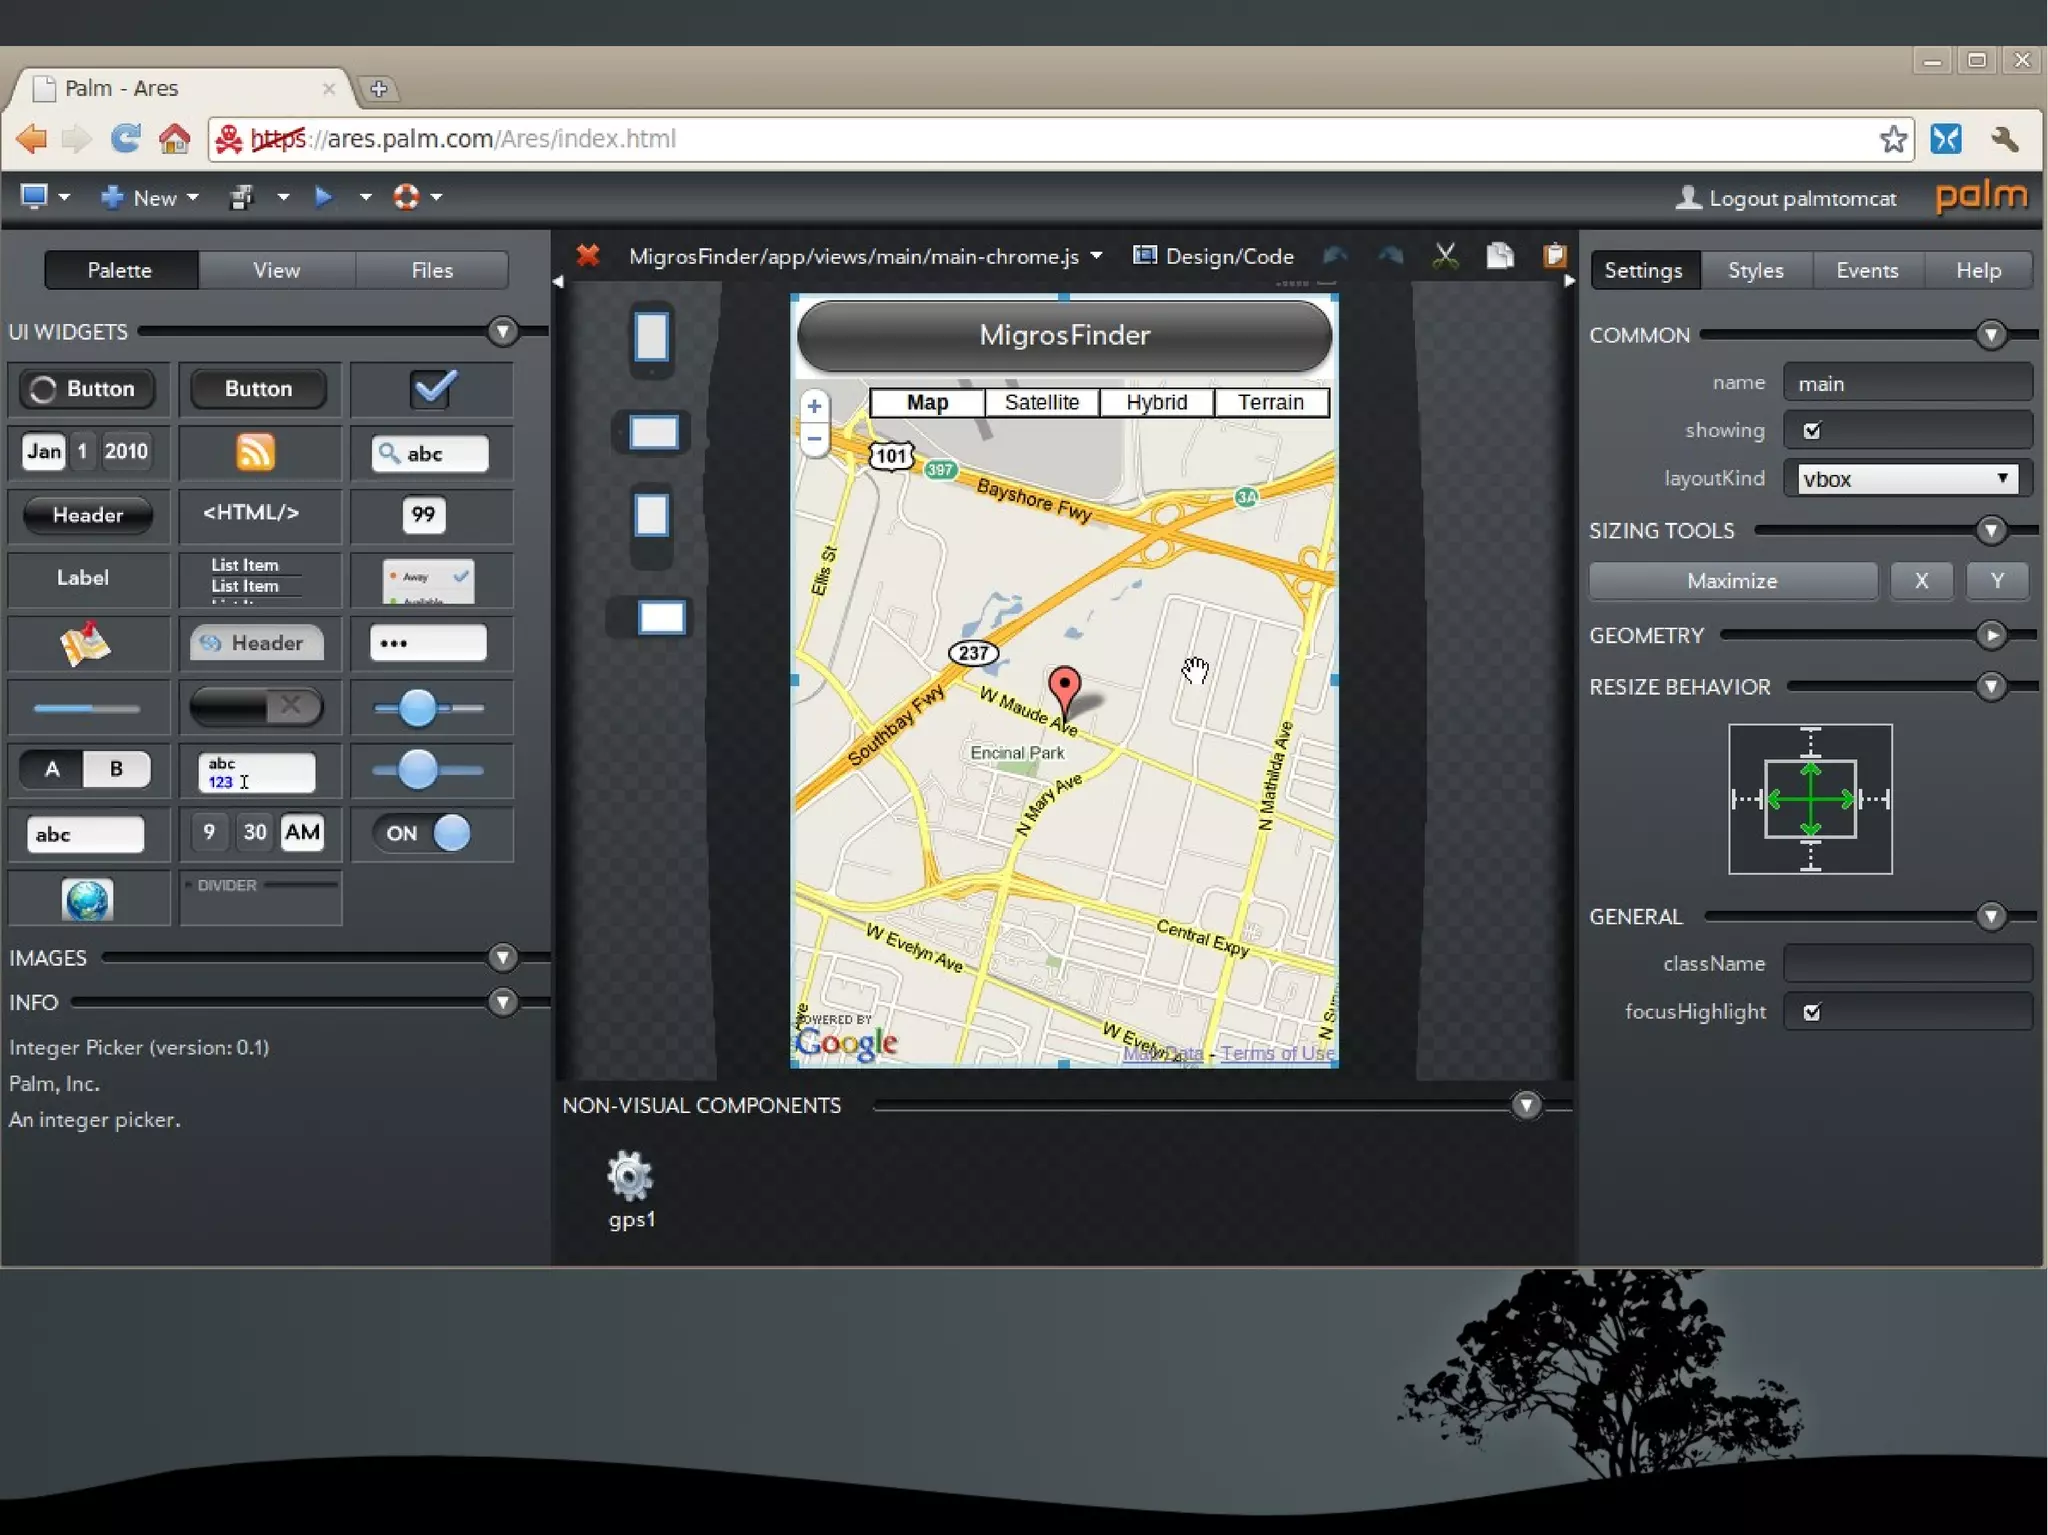Open the layoutKind vbox dropdown
The image size is (2048, 1535).
pos(1906,479)
